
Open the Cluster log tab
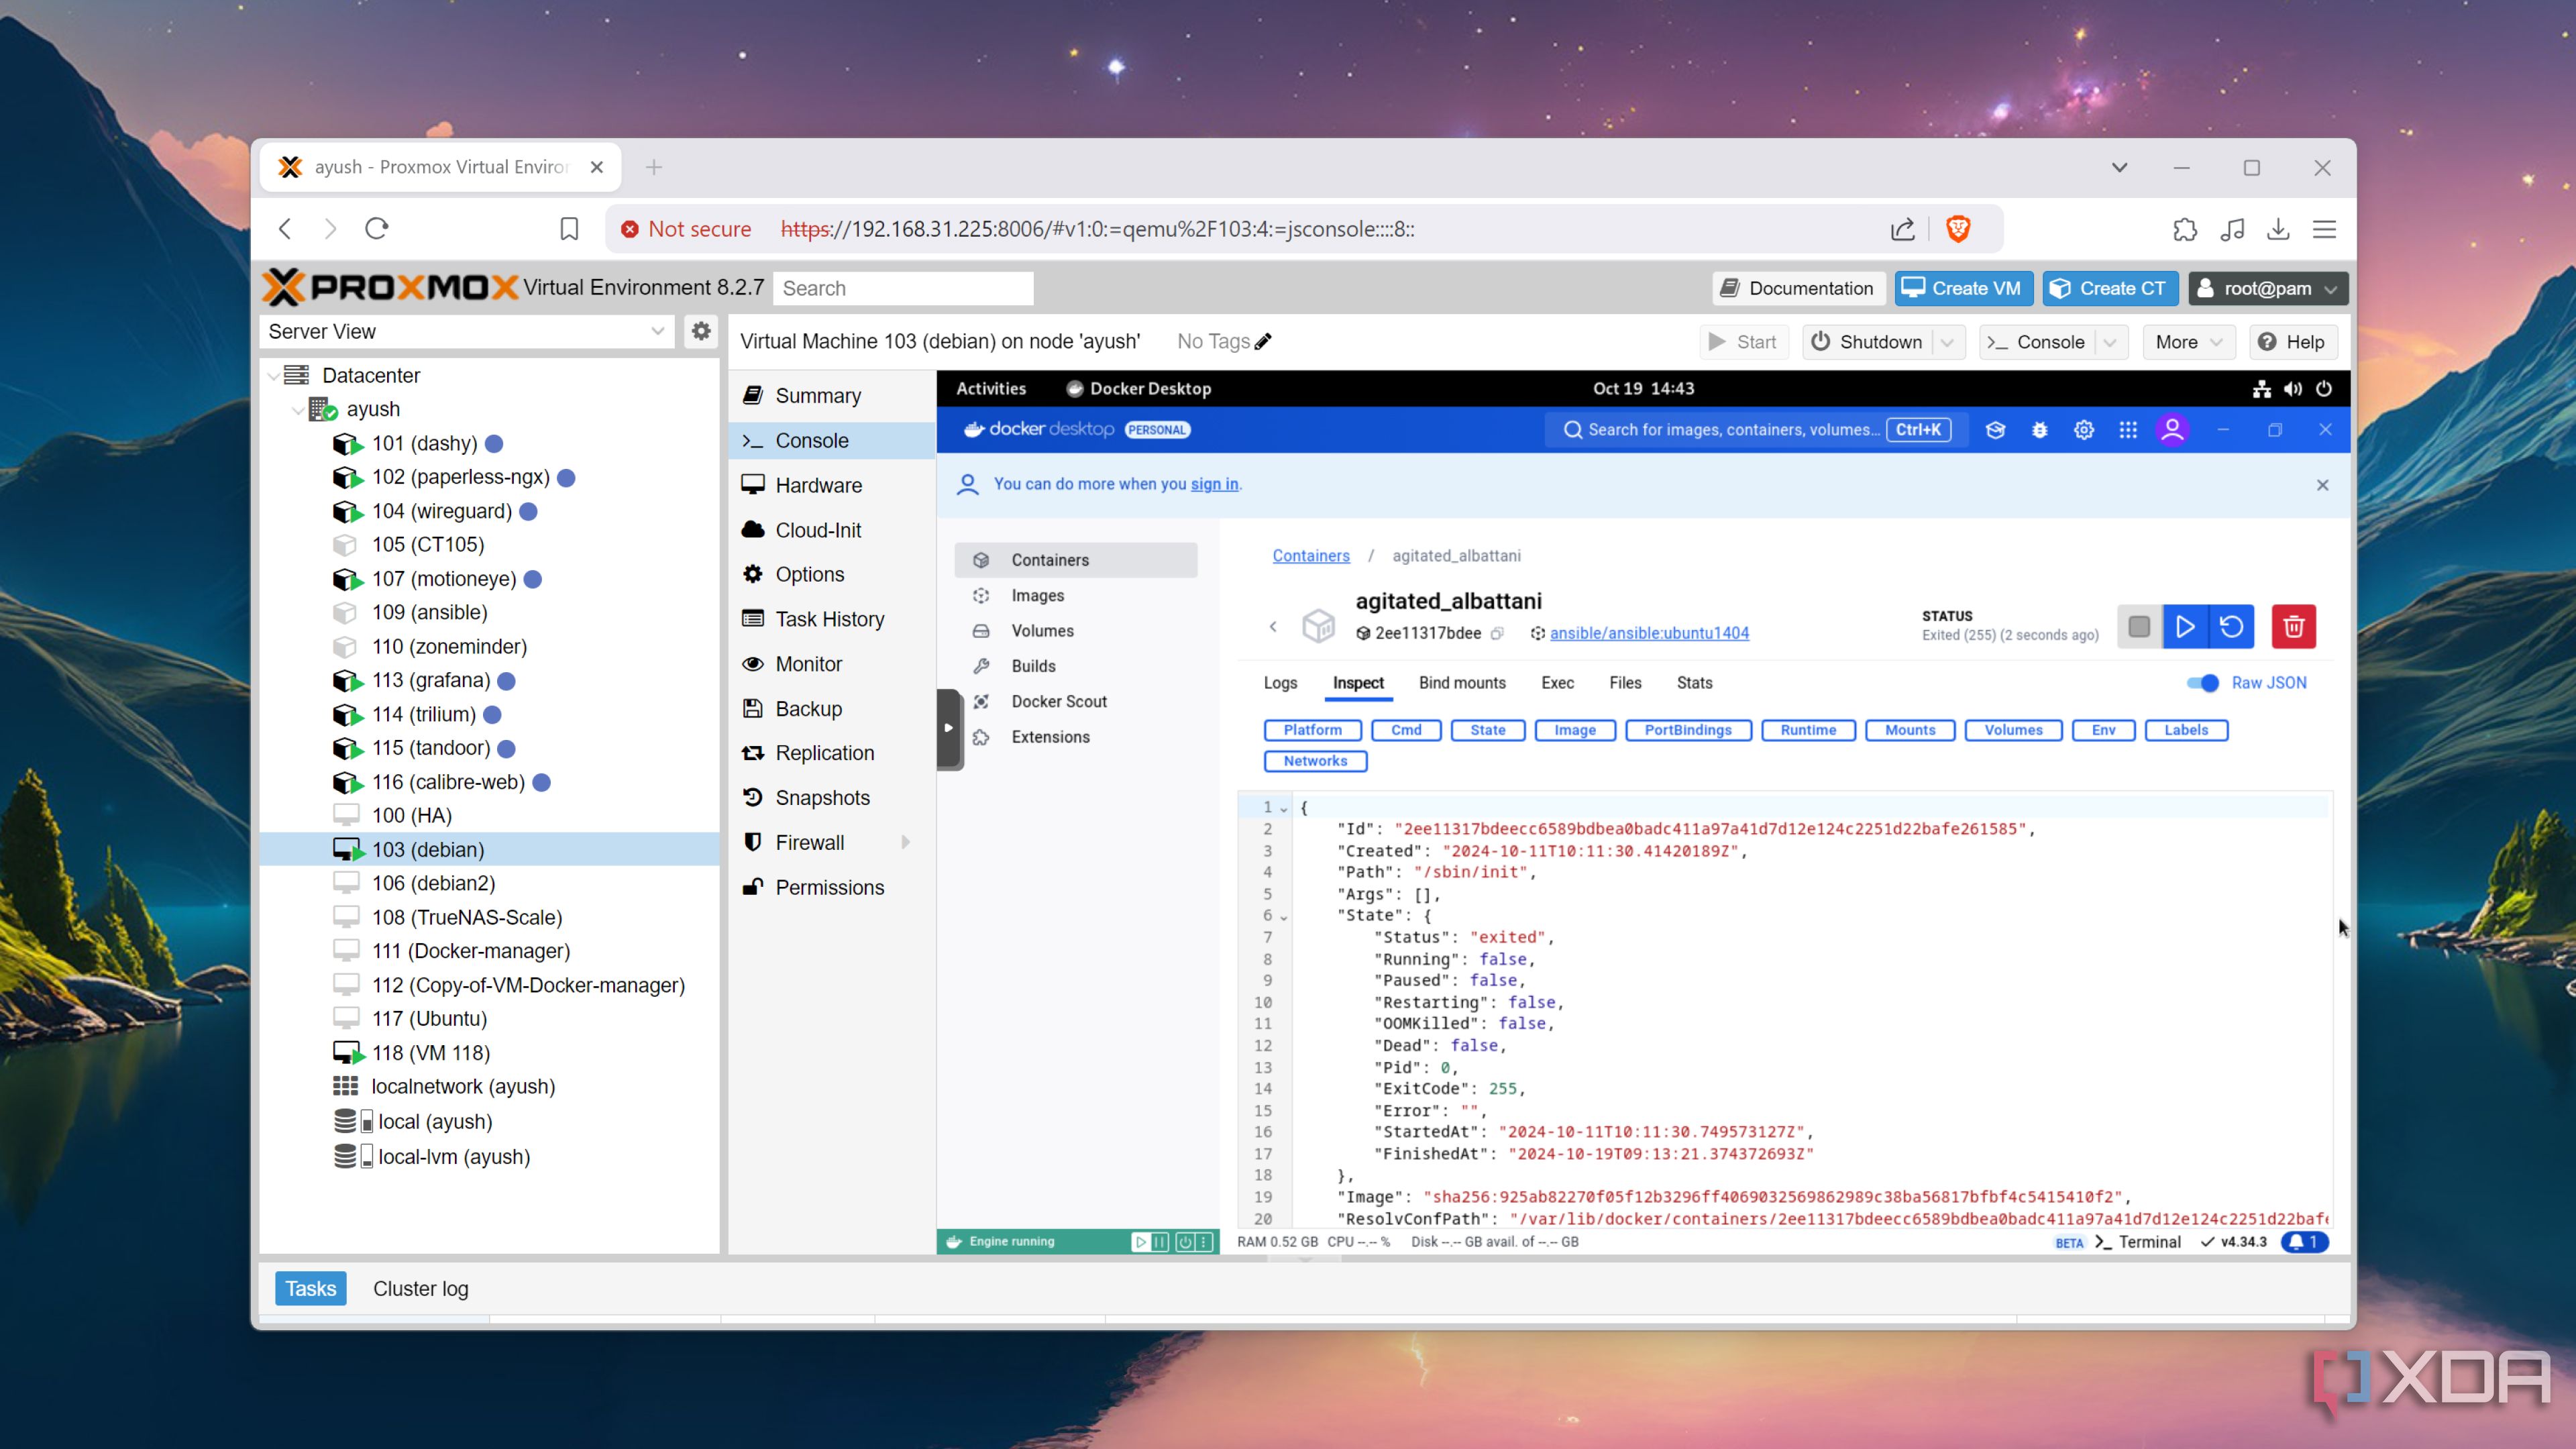(x=420, y=1288)
